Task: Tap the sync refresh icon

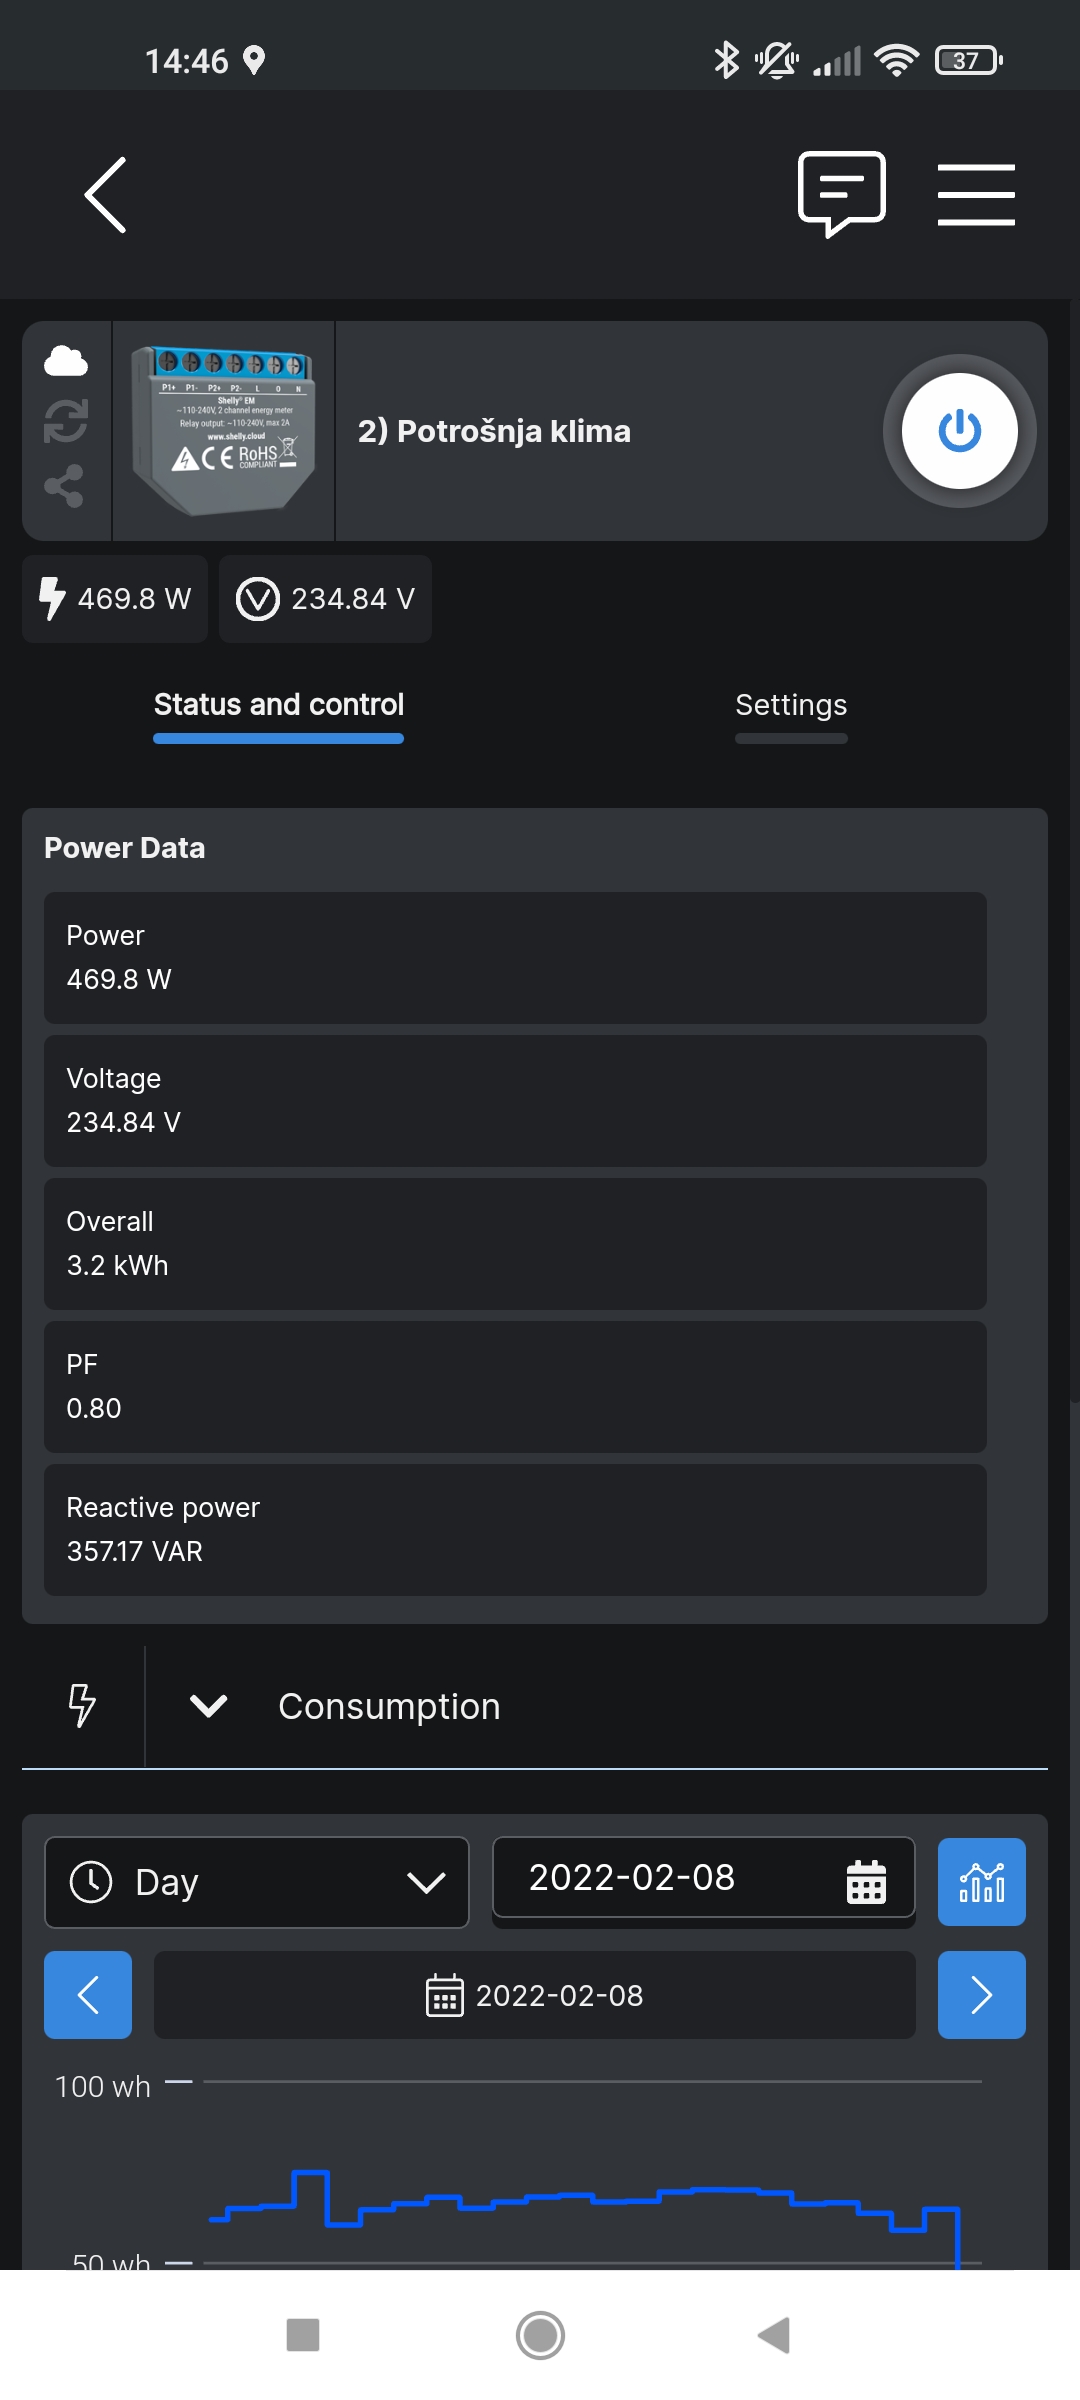Action: [66, 421]
